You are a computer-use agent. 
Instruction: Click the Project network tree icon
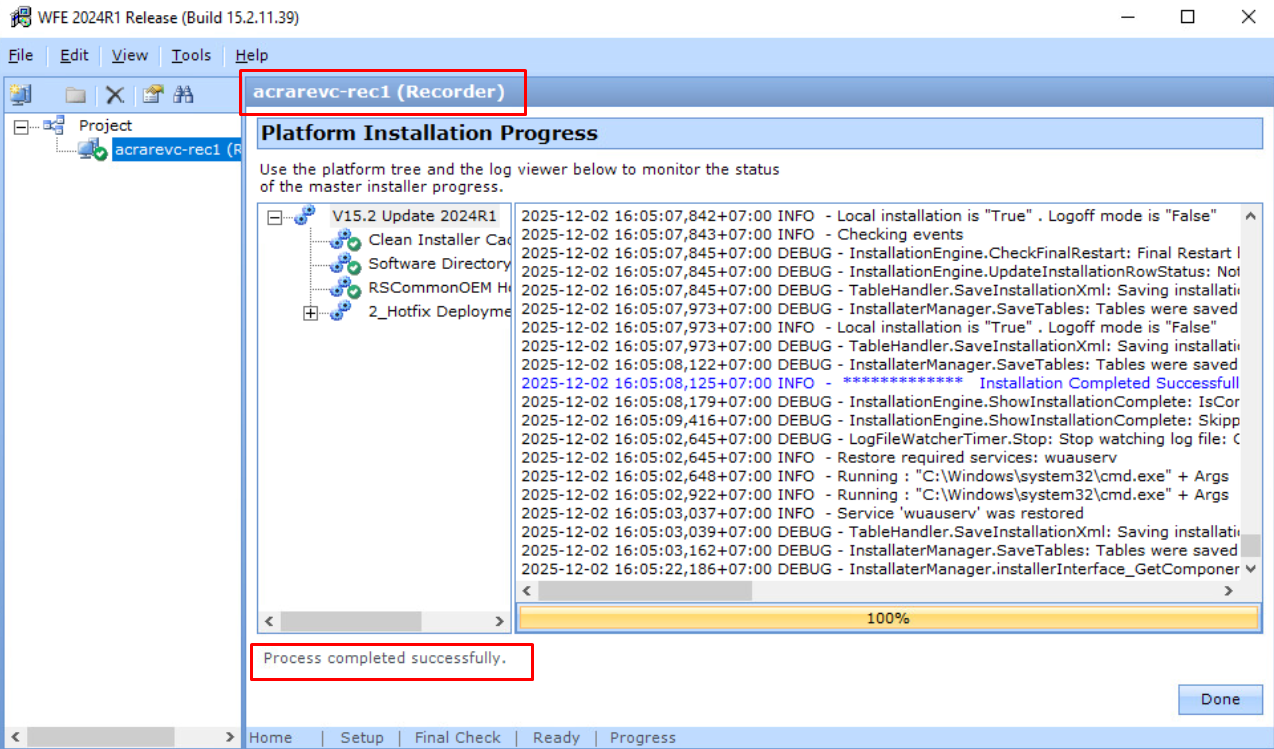coord(54,125)
